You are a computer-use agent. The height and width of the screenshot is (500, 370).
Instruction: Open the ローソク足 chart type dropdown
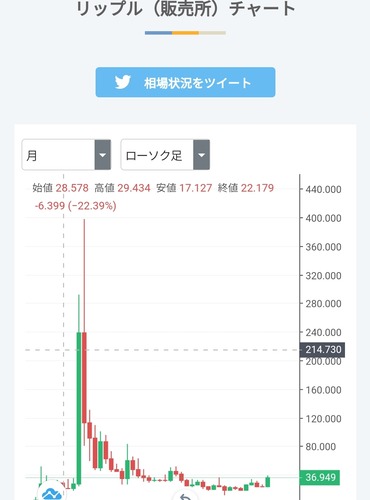pos(165,155)
